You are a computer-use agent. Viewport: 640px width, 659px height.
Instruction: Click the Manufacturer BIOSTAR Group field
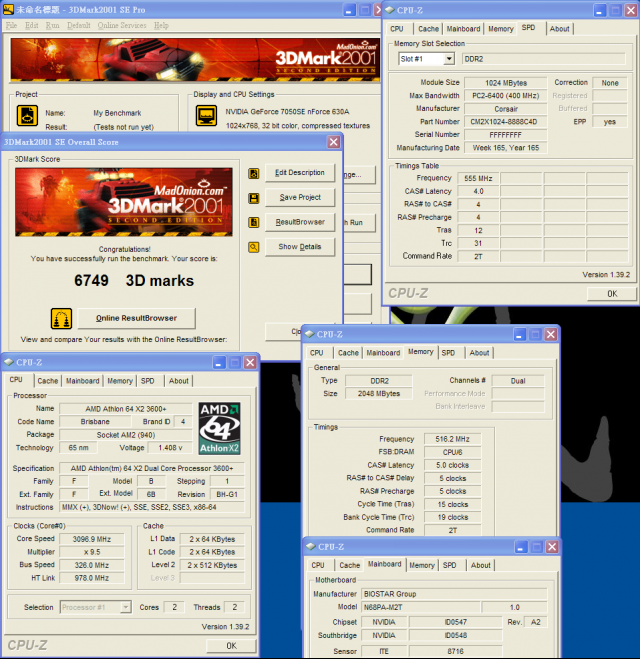(454, 594)
